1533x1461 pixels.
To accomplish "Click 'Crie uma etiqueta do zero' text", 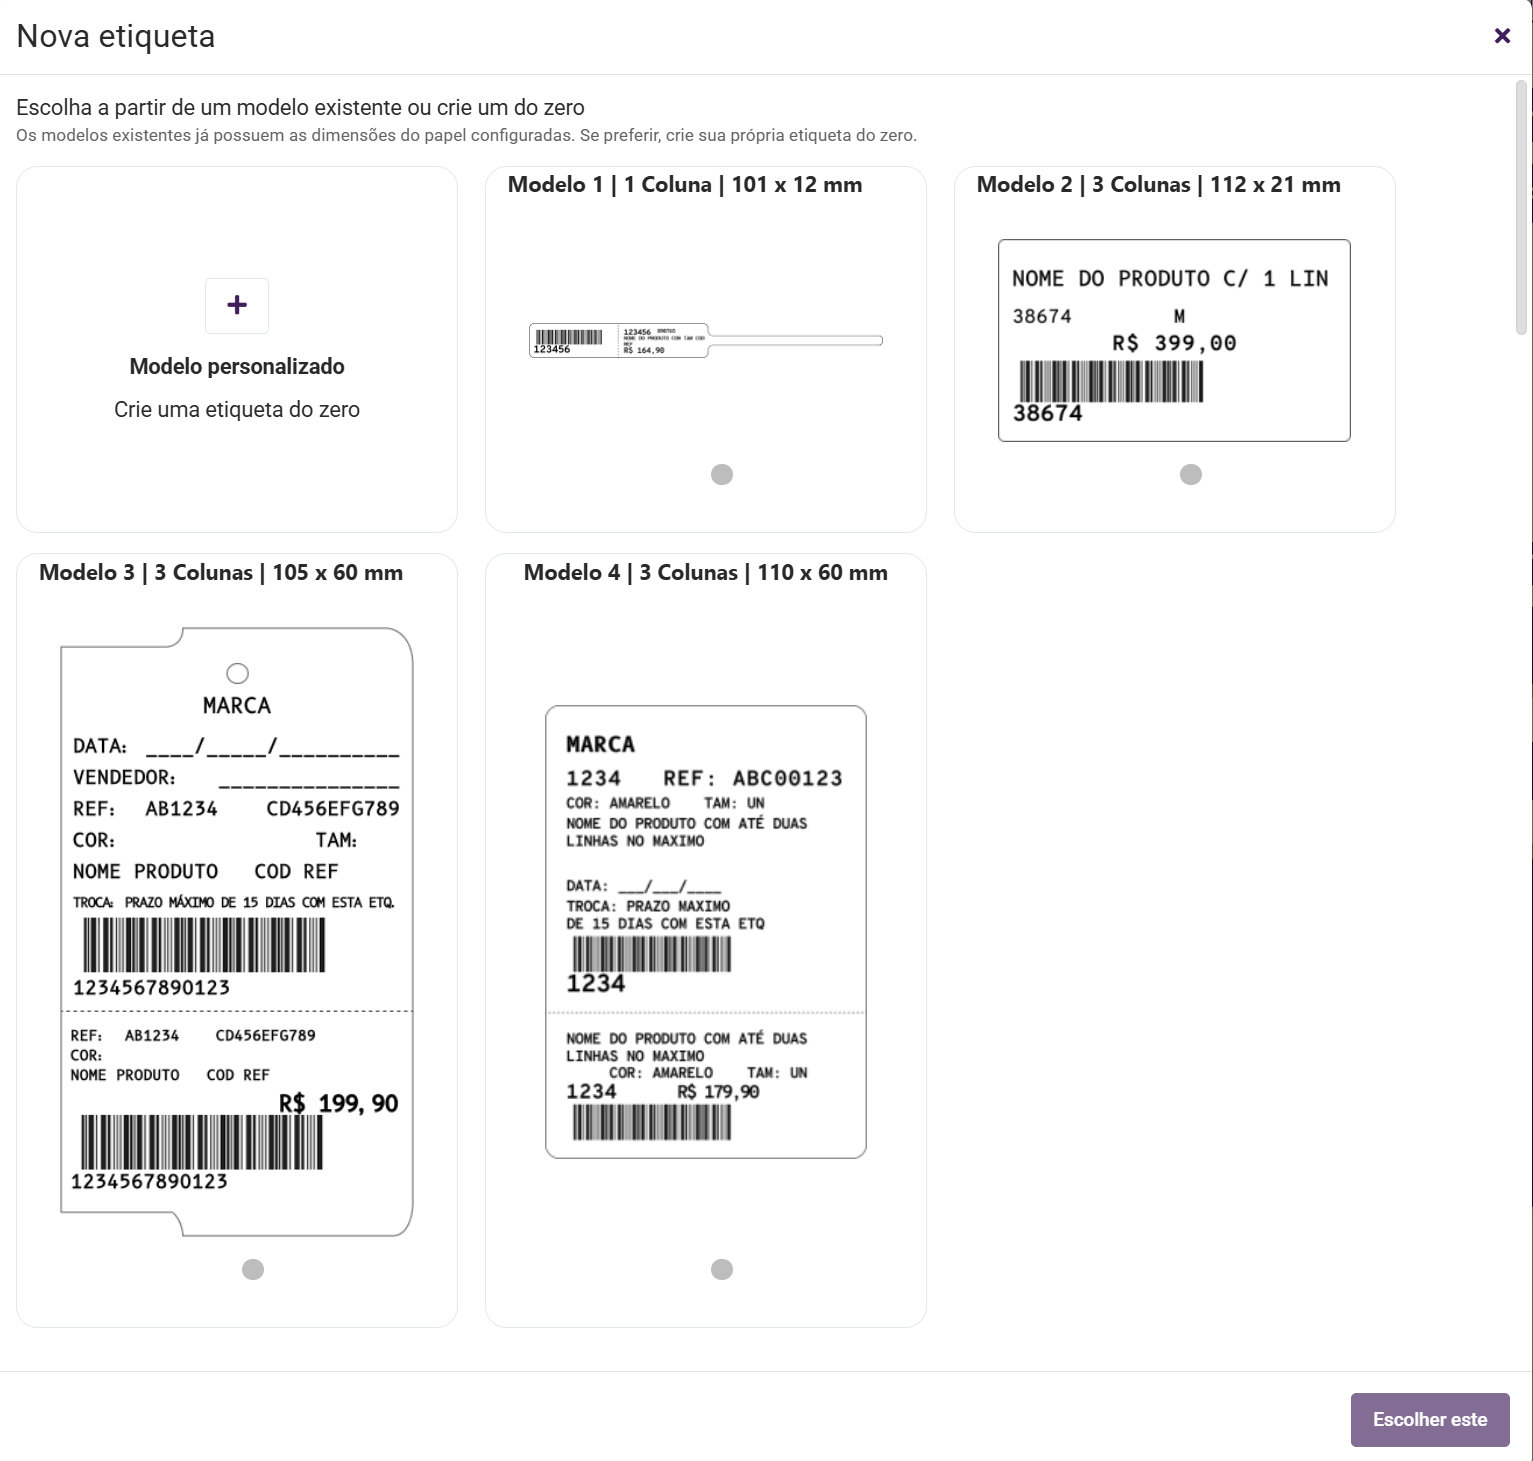I will (237, 409).
